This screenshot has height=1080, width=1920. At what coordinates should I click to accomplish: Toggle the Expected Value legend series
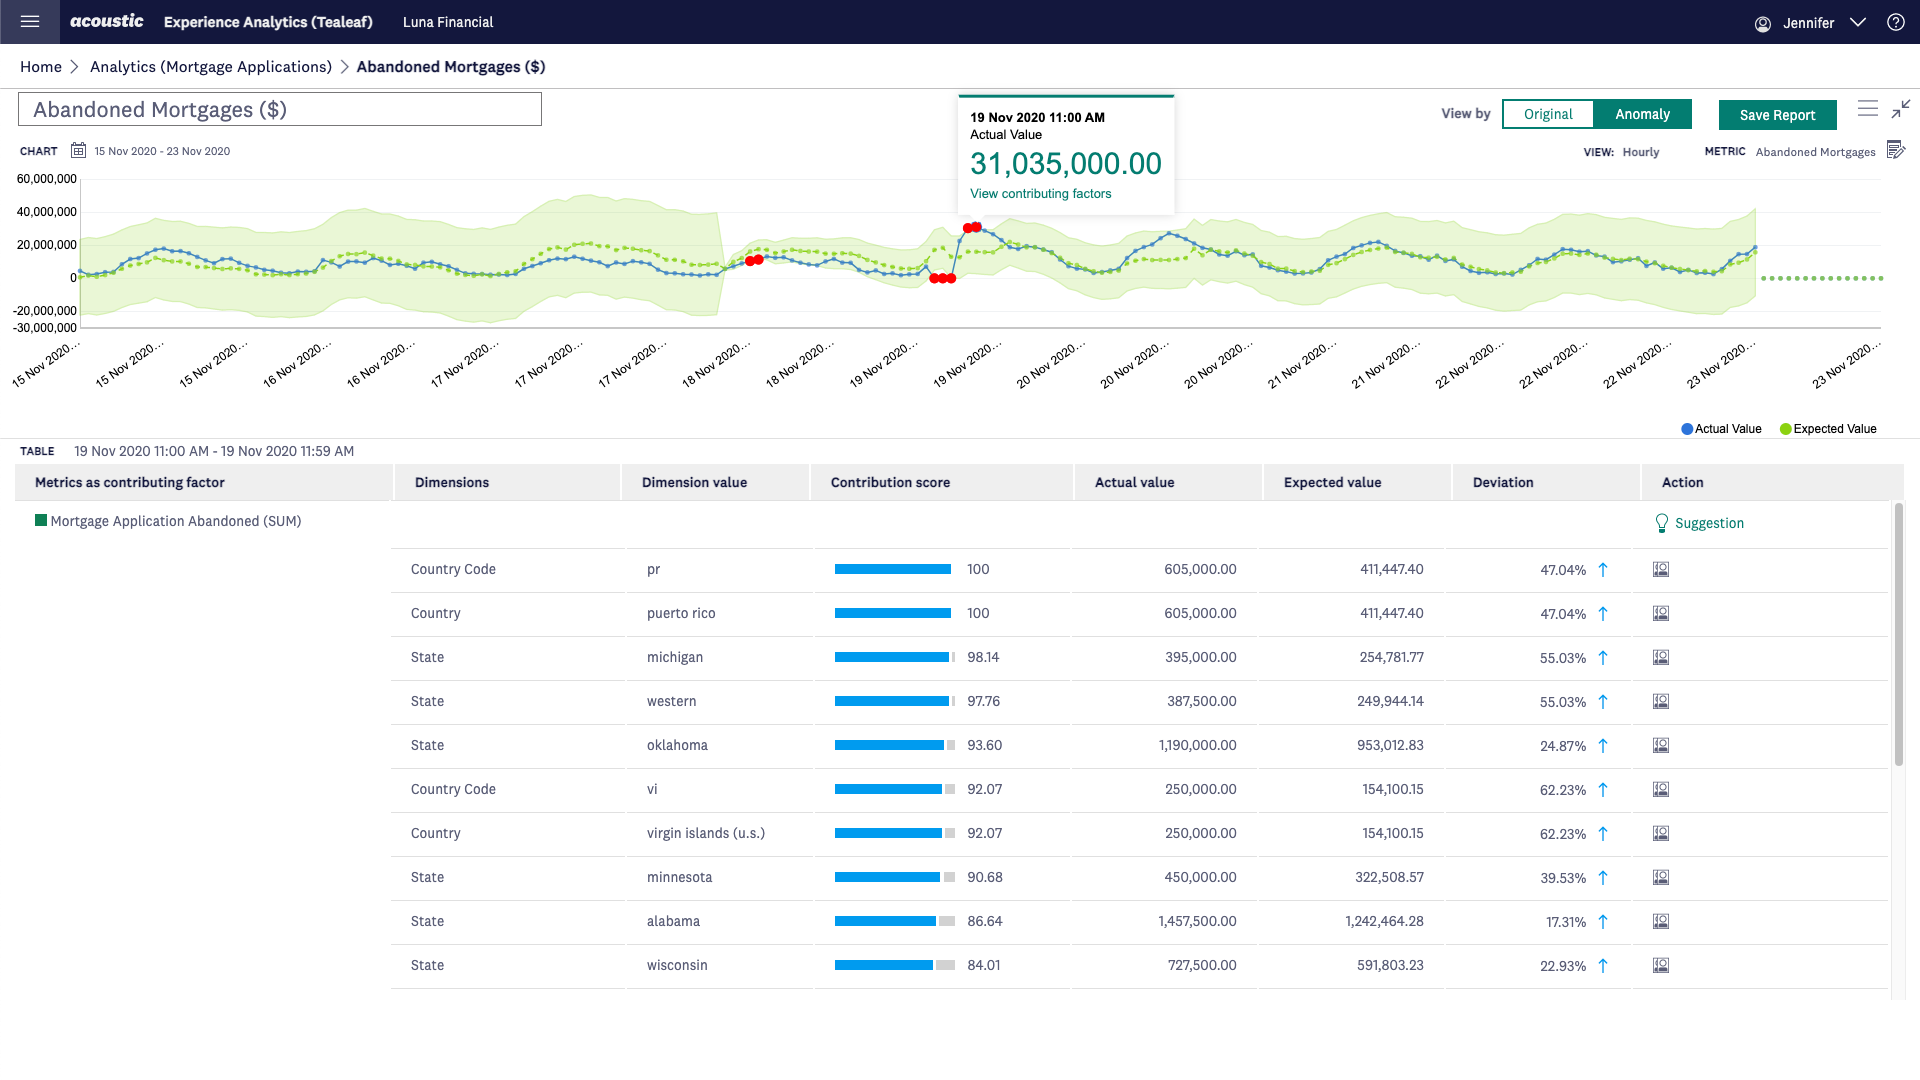[1827, 429]
